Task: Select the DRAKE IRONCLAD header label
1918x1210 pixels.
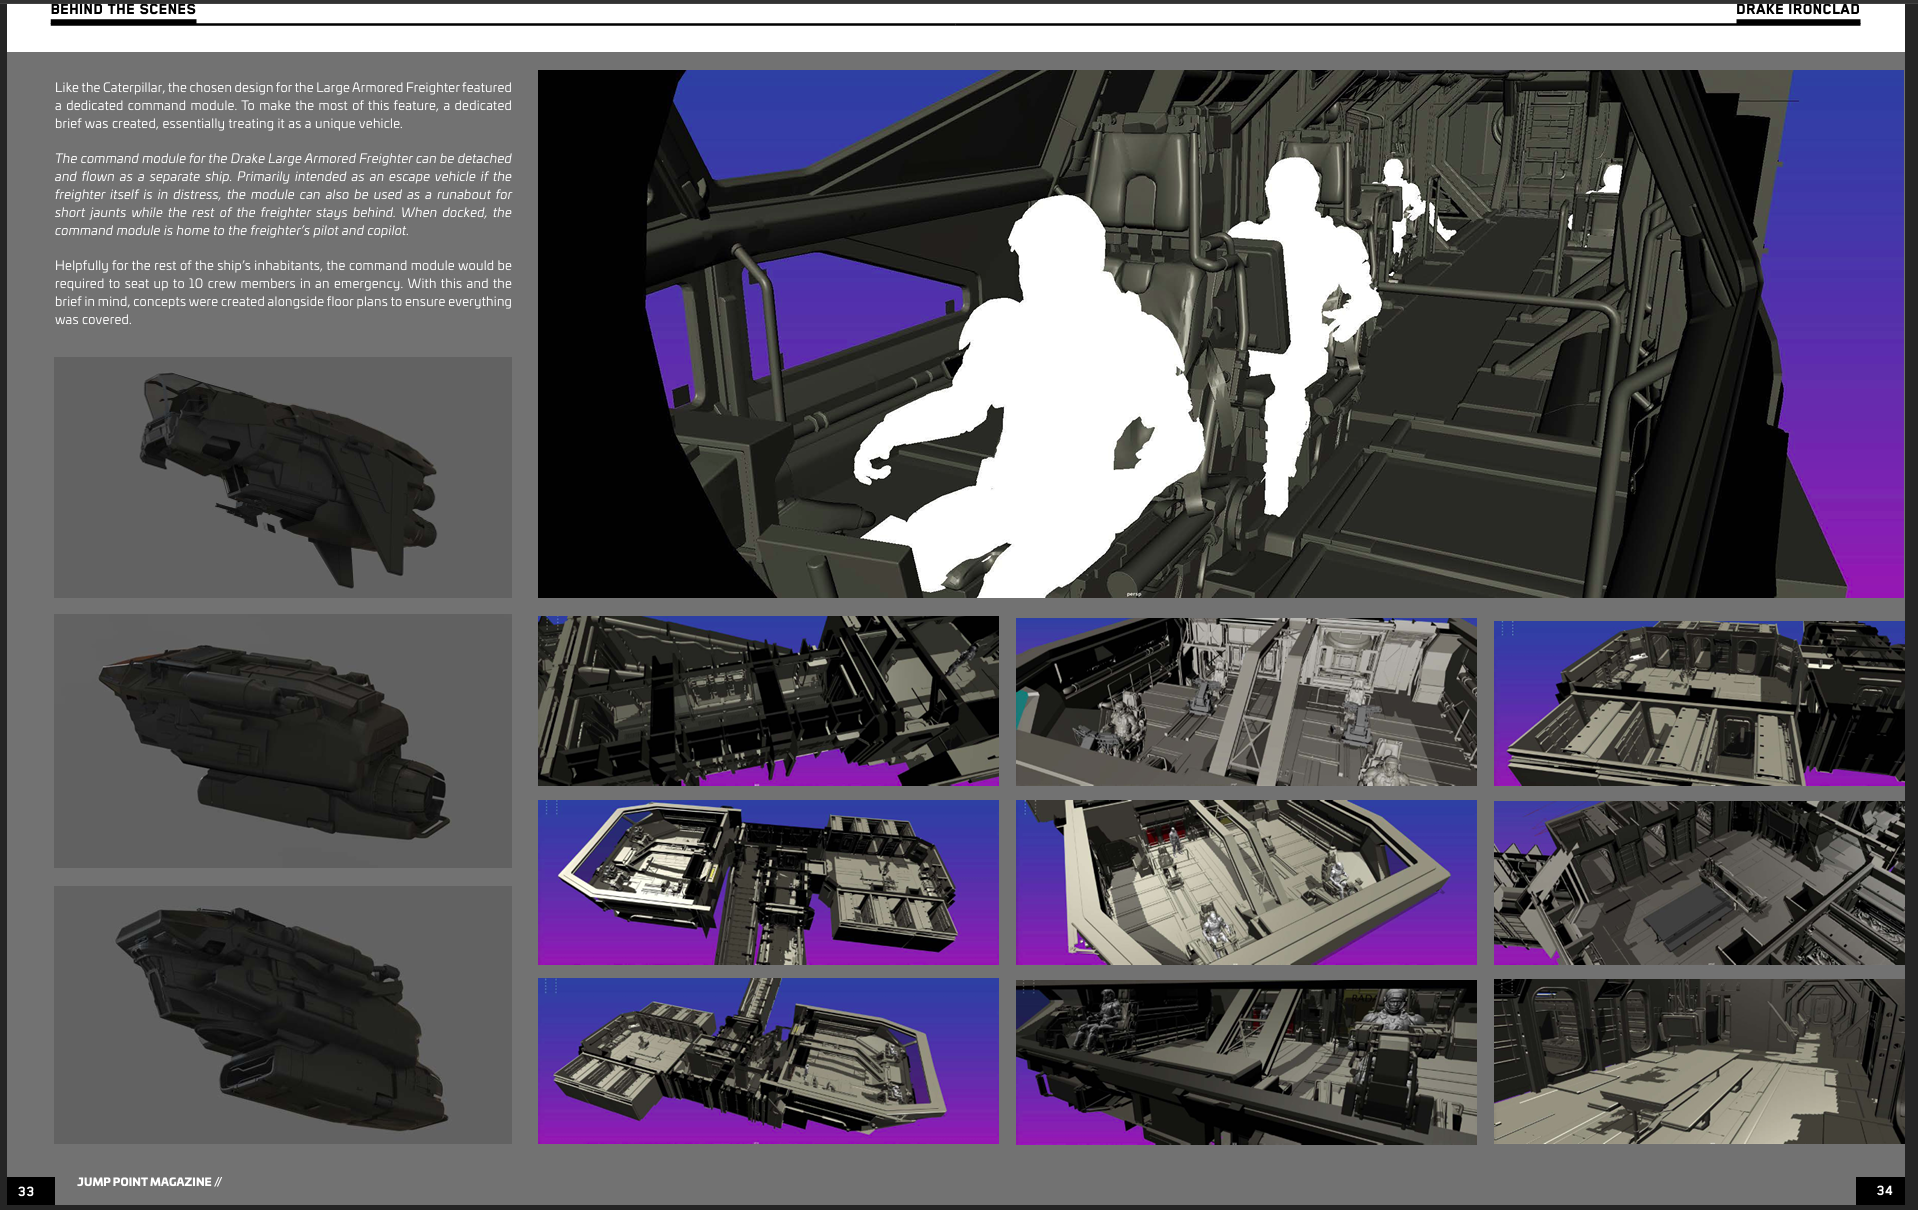Action: 1798,10
